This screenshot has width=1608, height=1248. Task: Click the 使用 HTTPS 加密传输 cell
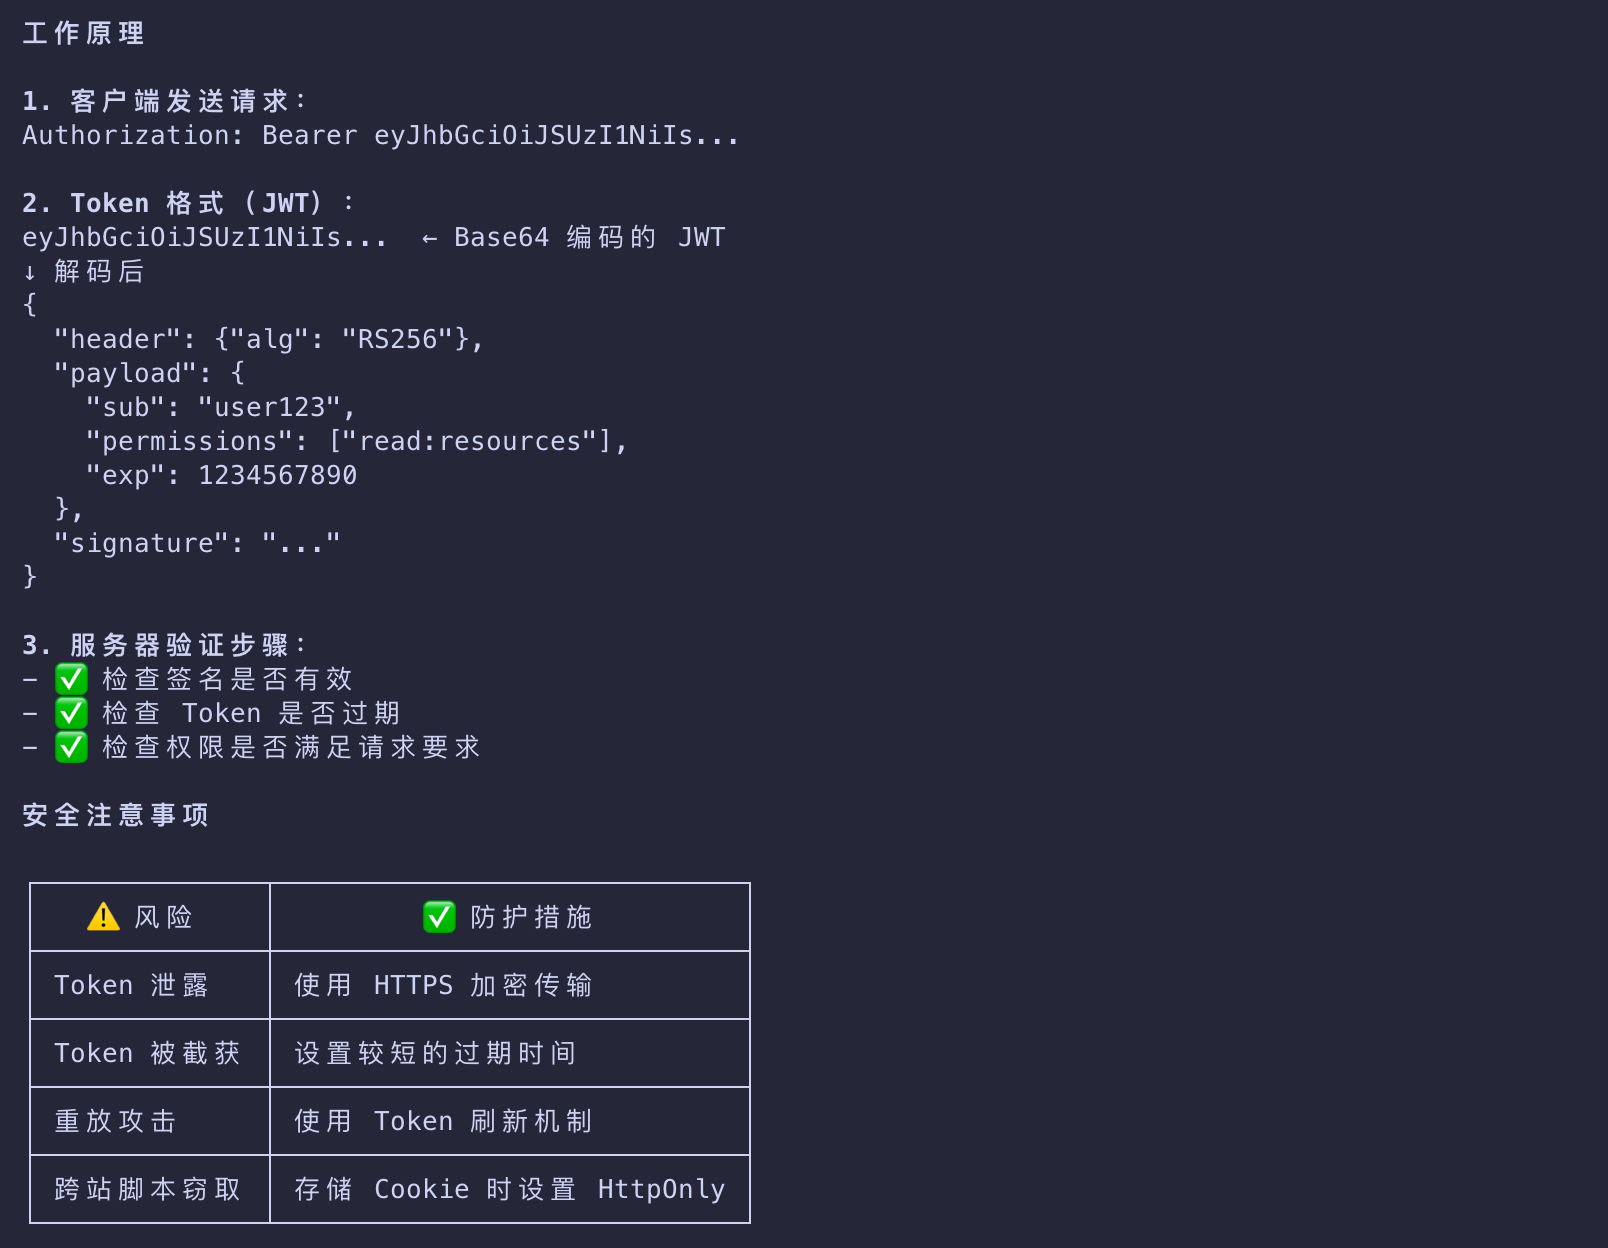tap(443, 986)
